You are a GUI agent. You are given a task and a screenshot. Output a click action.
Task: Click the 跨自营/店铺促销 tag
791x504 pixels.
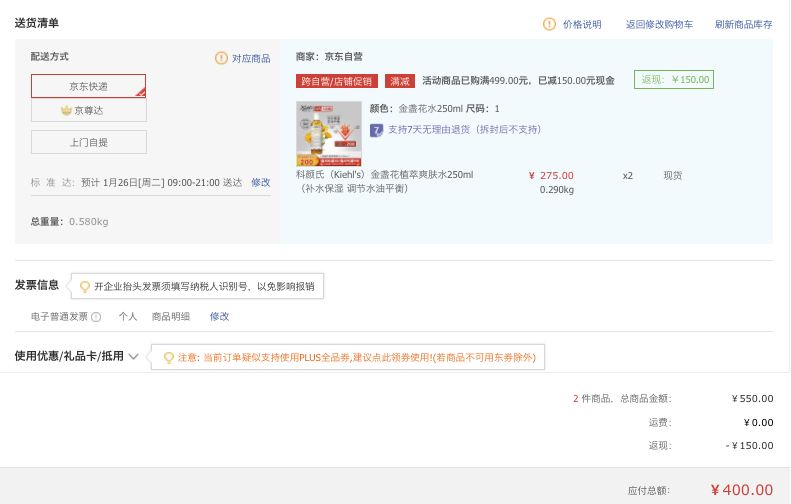tap(336, 81)
